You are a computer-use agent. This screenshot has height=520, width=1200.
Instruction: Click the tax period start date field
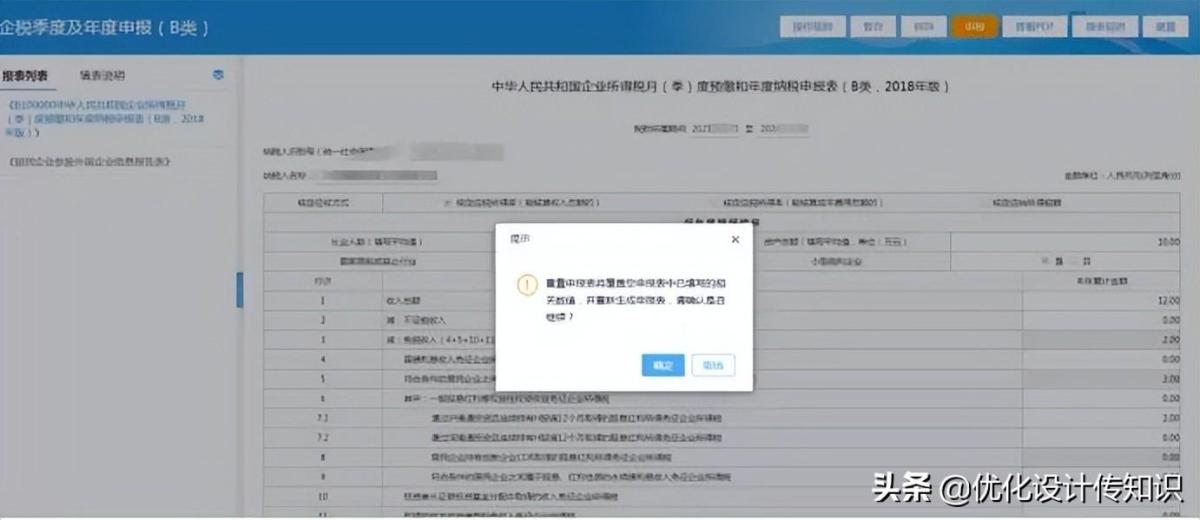[716, 129]
